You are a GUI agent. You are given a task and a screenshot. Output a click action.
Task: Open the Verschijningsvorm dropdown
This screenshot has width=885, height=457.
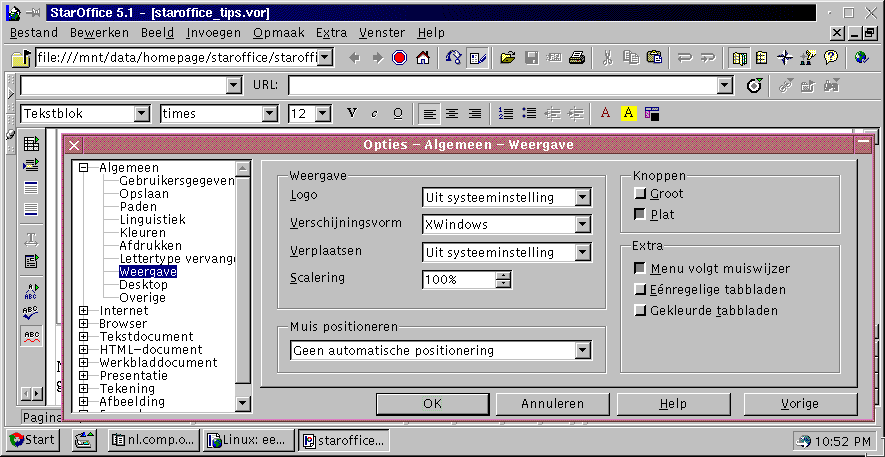pyautogui.click(x=582, y=225)
